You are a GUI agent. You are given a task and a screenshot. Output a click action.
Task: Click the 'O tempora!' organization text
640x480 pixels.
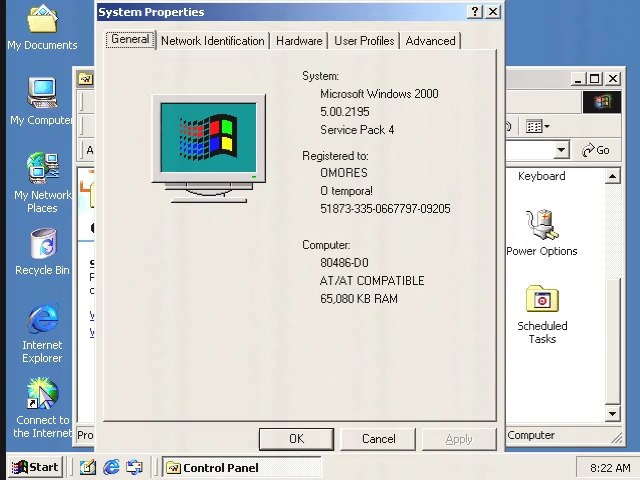(x=346, y=191)
